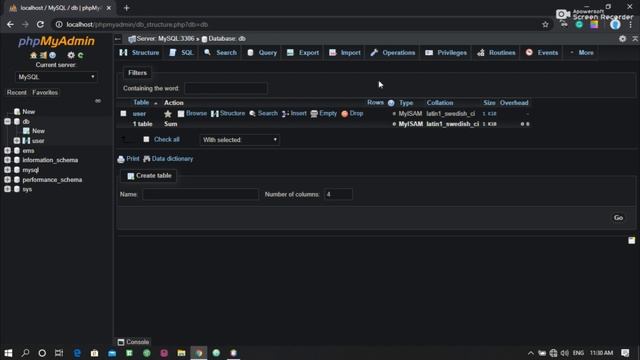Expand the ems database node
640x360 pixels.
tap(7, 150)
